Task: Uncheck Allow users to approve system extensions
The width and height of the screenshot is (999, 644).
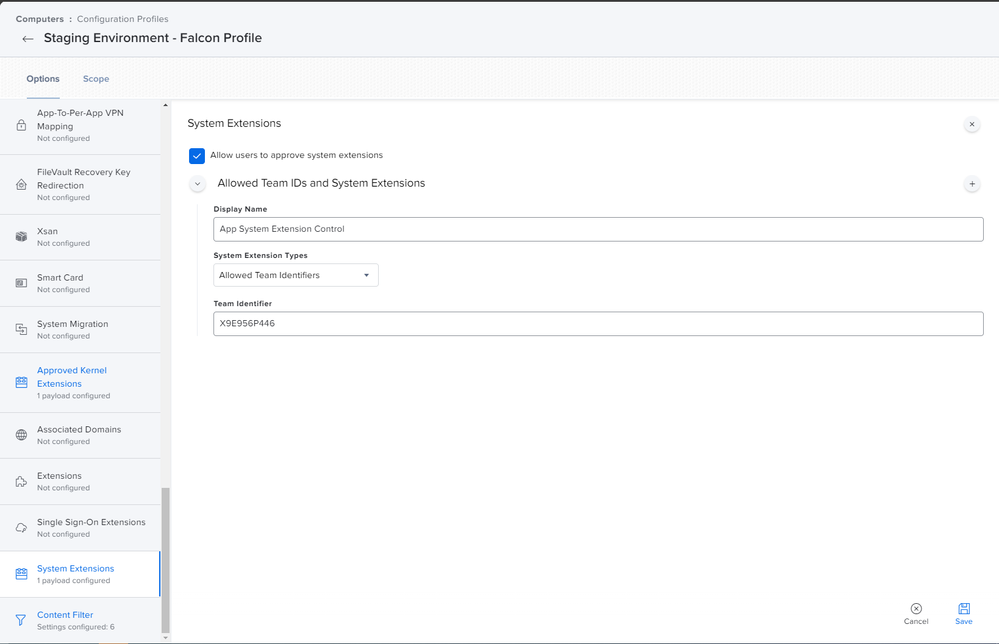Action: click(x=197, y=155)
